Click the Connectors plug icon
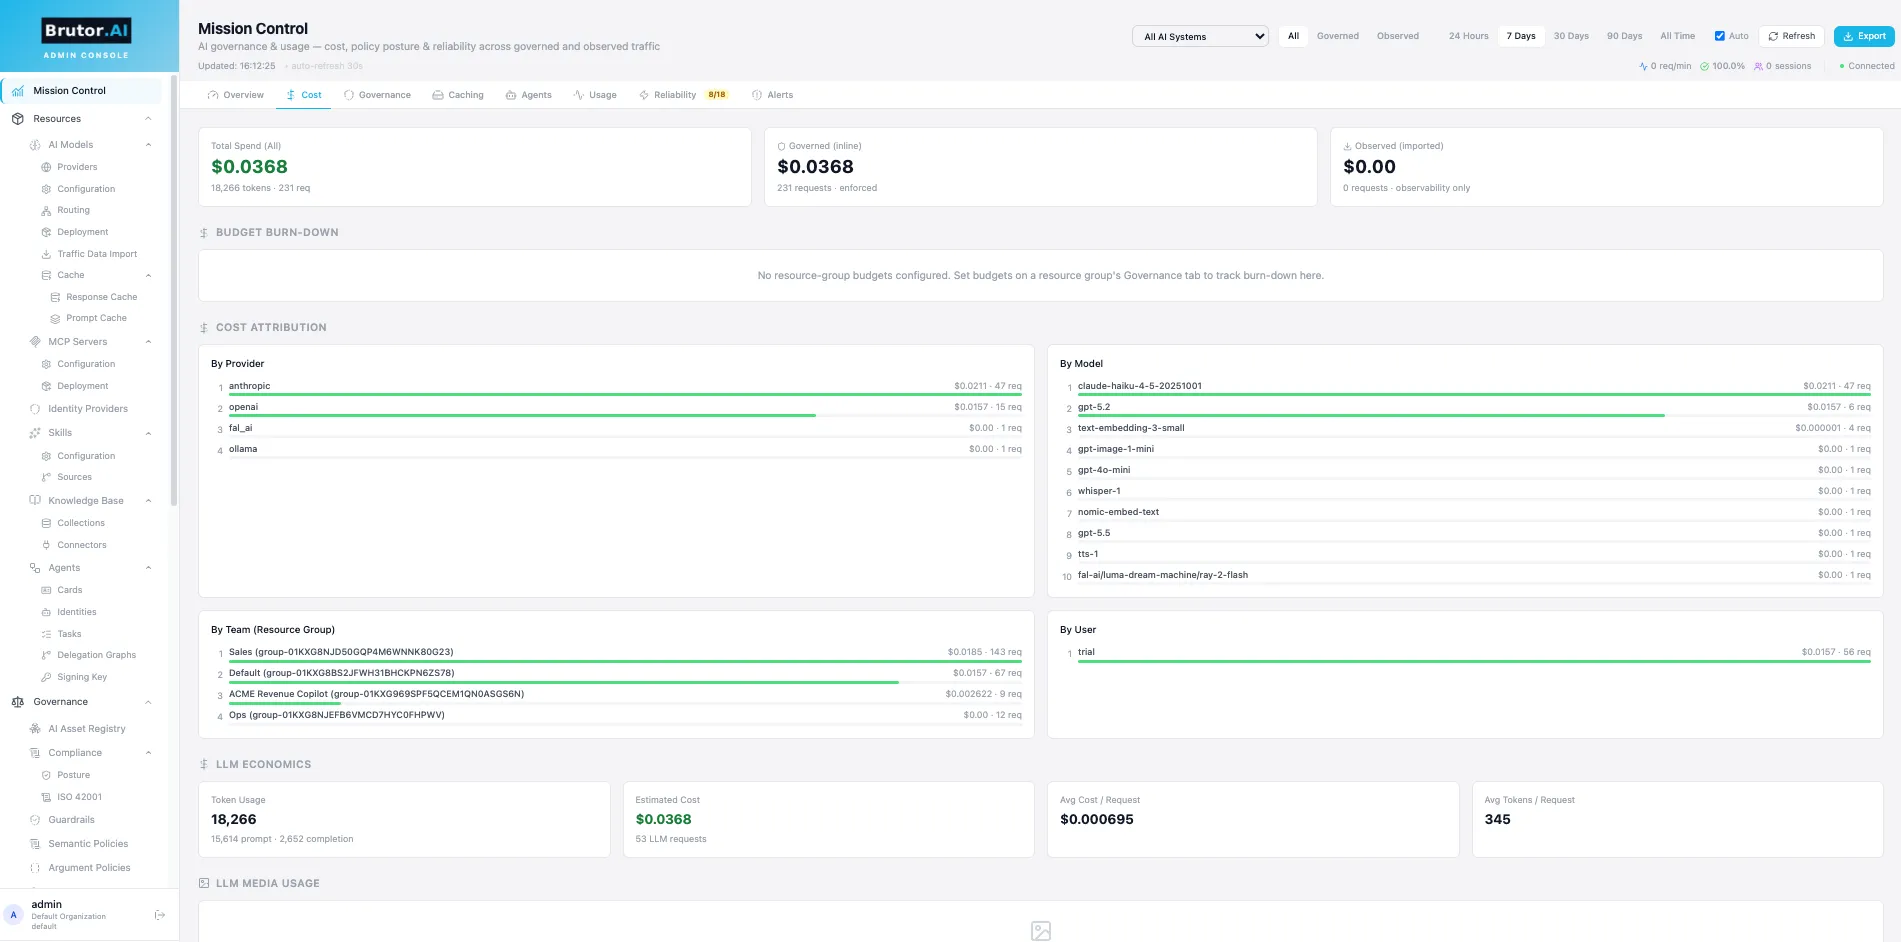Image resolution: width=1901 pixels, height=942 pixels. [46, 545]
